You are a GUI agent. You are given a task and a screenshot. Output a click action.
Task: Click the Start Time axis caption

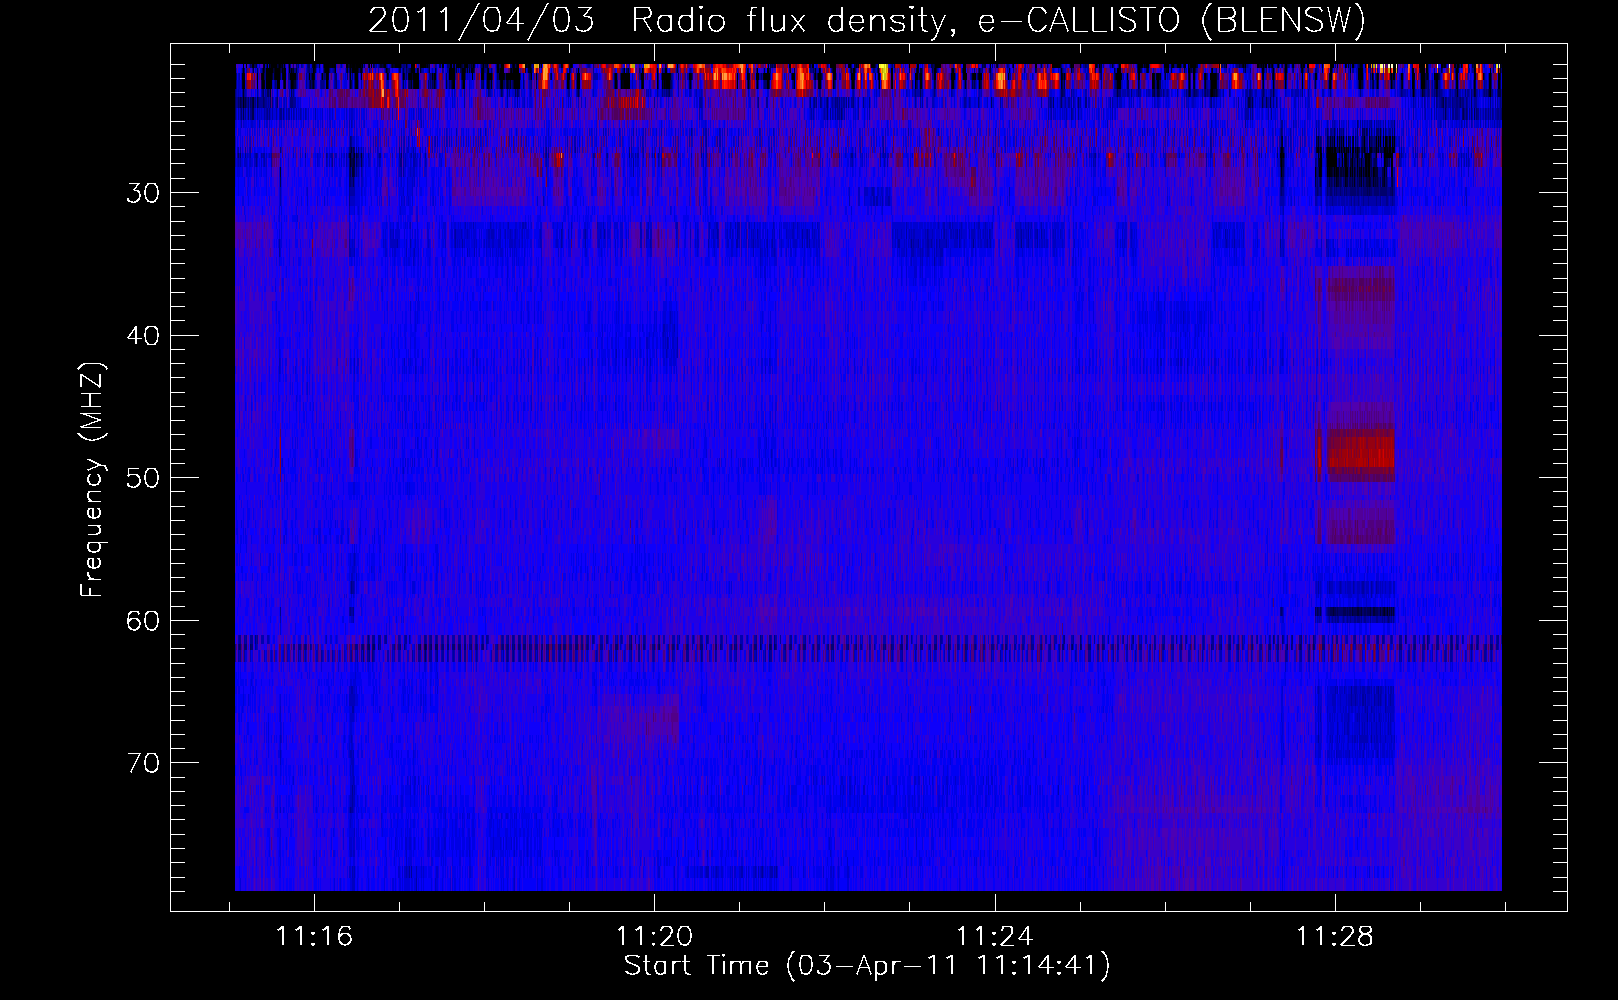tap(867, 966)
